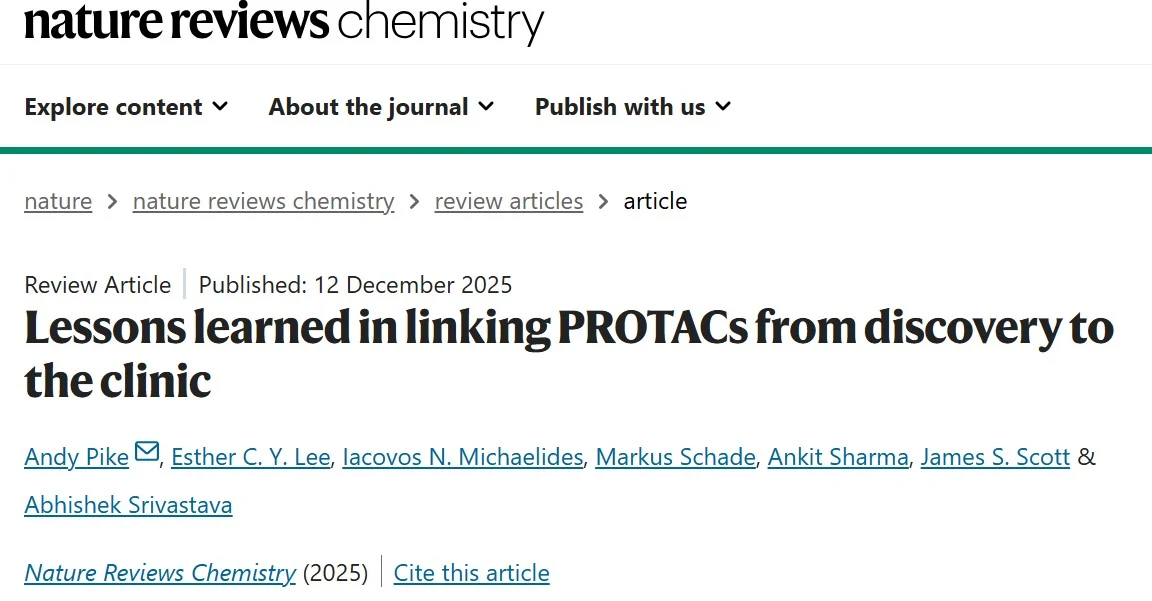Click author Iacovos N. Michaelides
Image resolution: width=1152 pixels, height=601 pixels.
pos(462,456)
